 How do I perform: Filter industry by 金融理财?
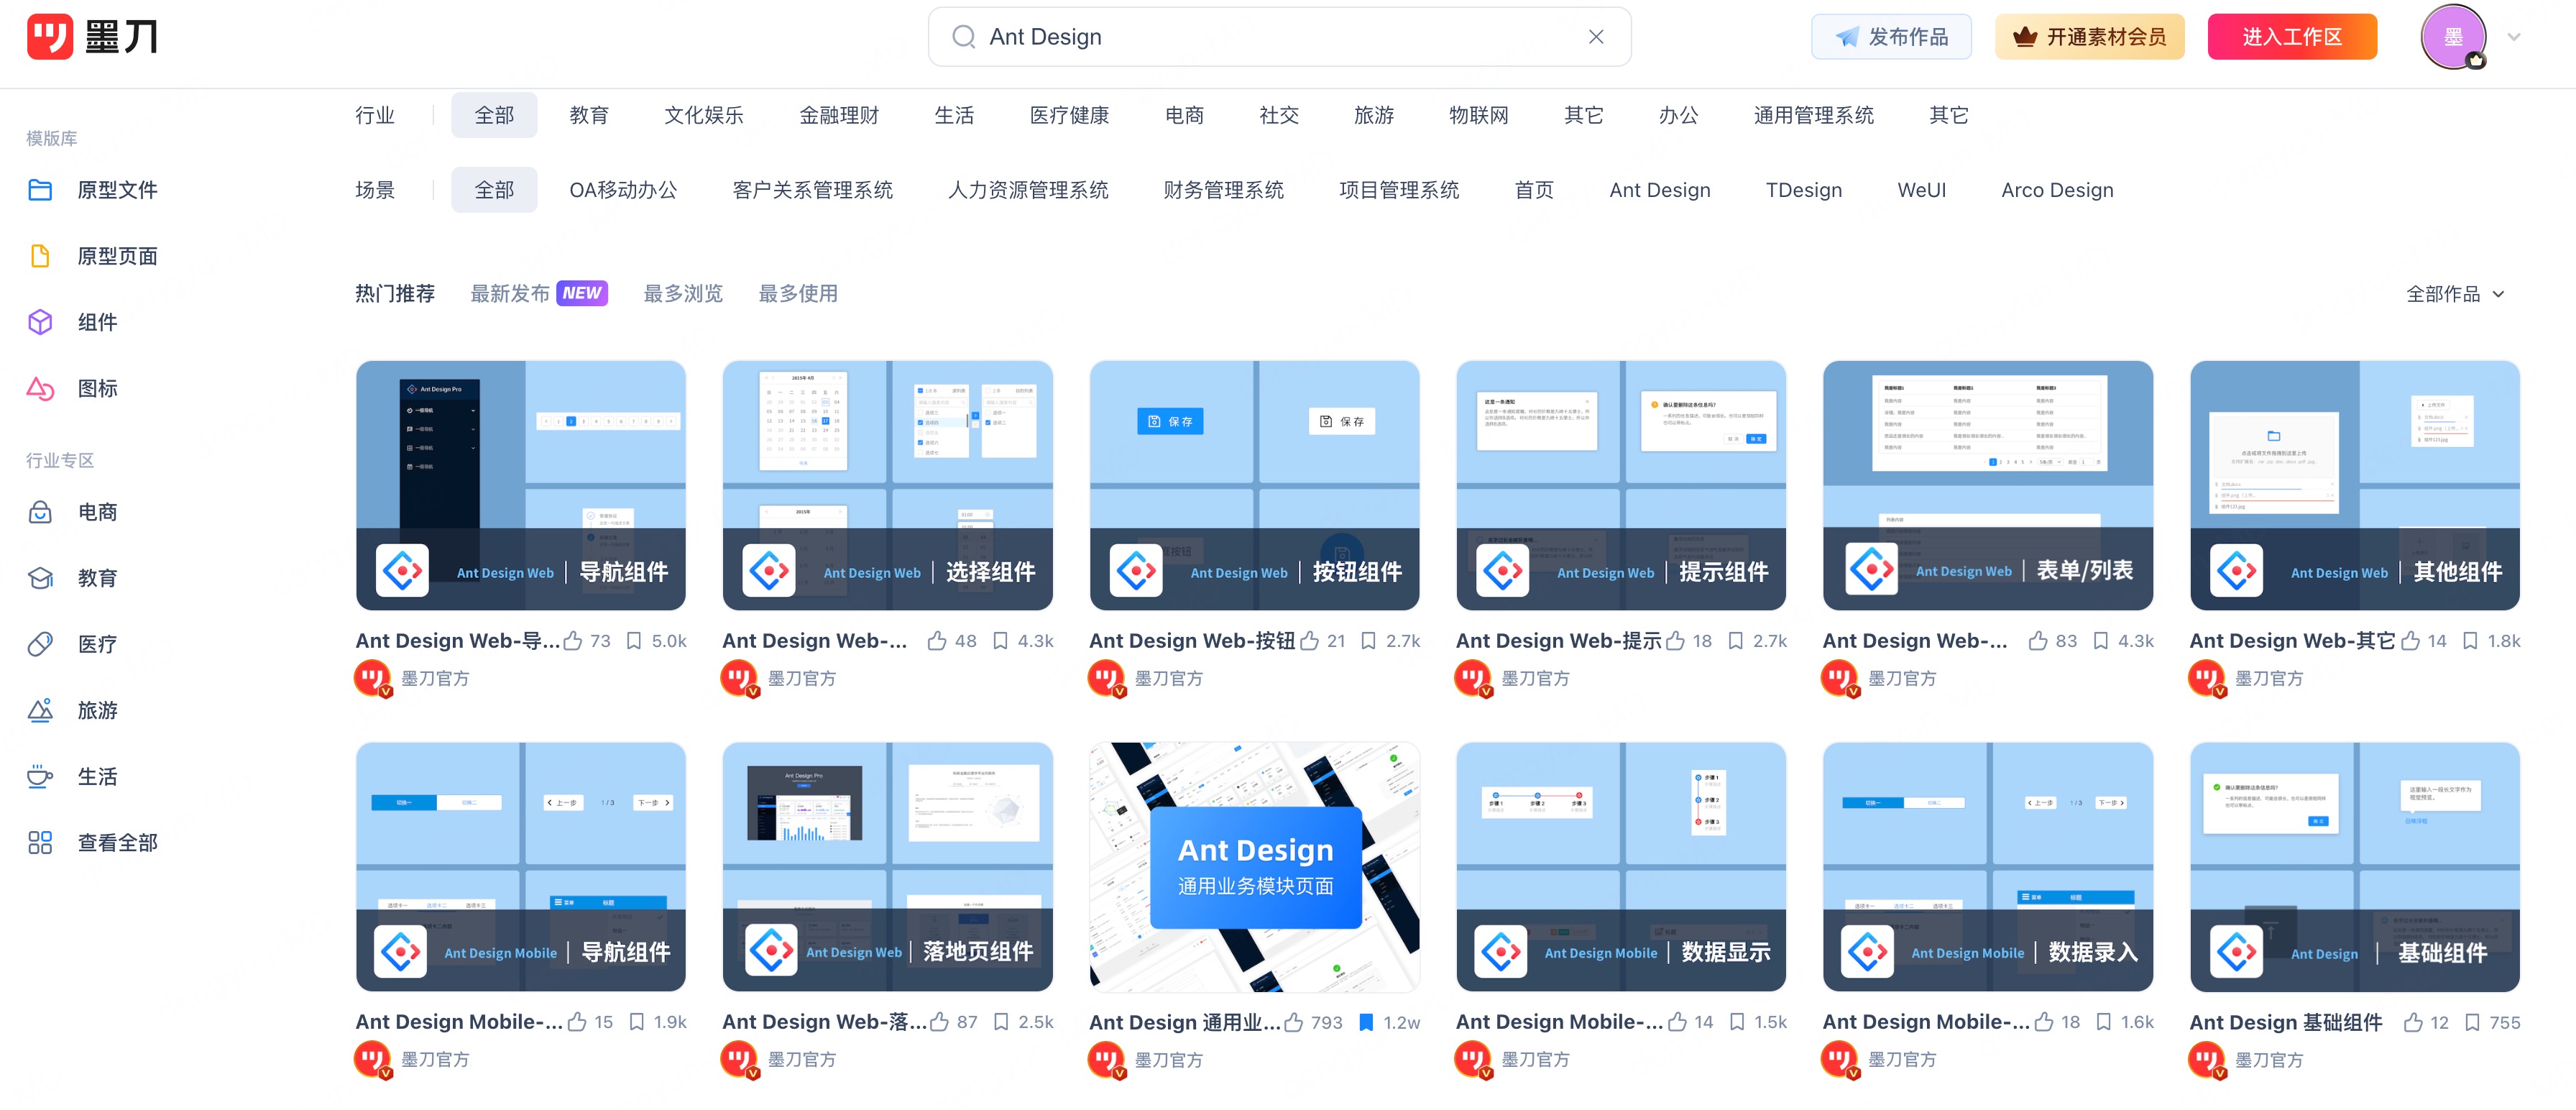[839, 115]
